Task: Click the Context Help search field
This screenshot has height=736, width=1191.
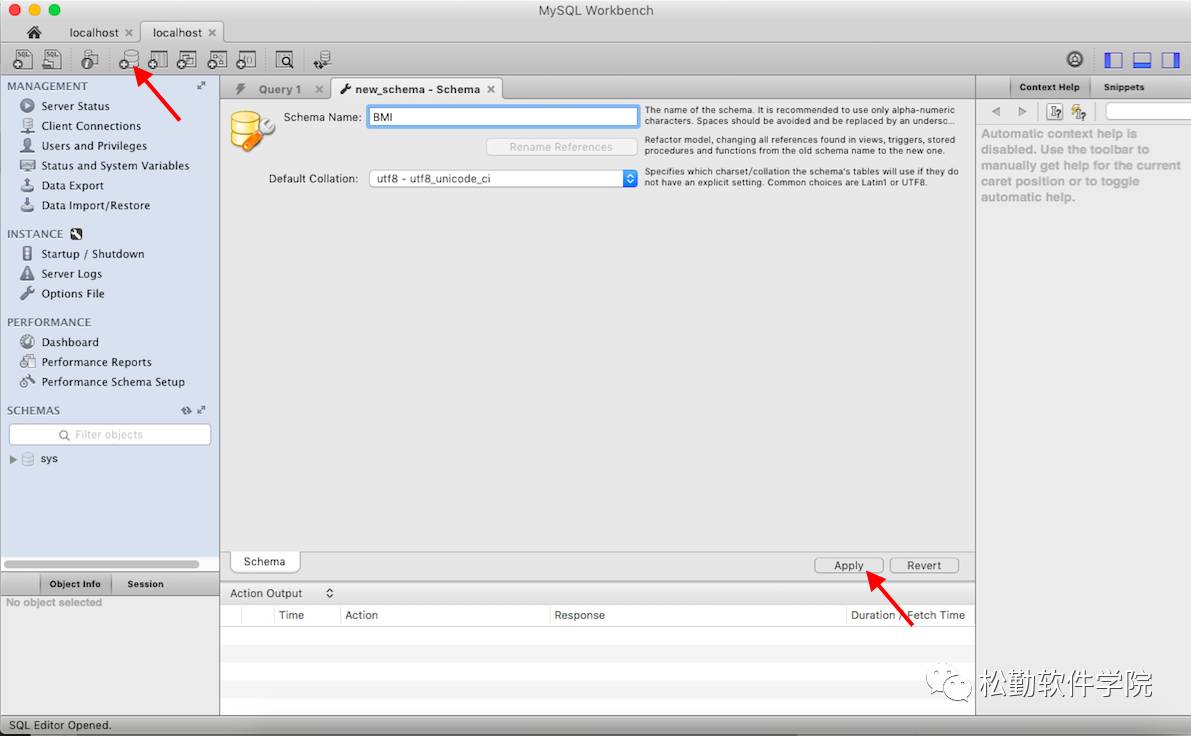Action: pos(1148,112)
